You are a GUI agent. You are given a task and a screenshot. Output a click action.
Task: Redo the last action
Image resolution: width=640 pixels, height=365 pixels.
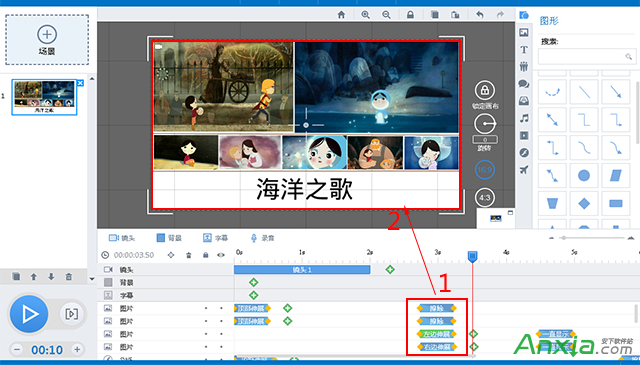[500, 15]
